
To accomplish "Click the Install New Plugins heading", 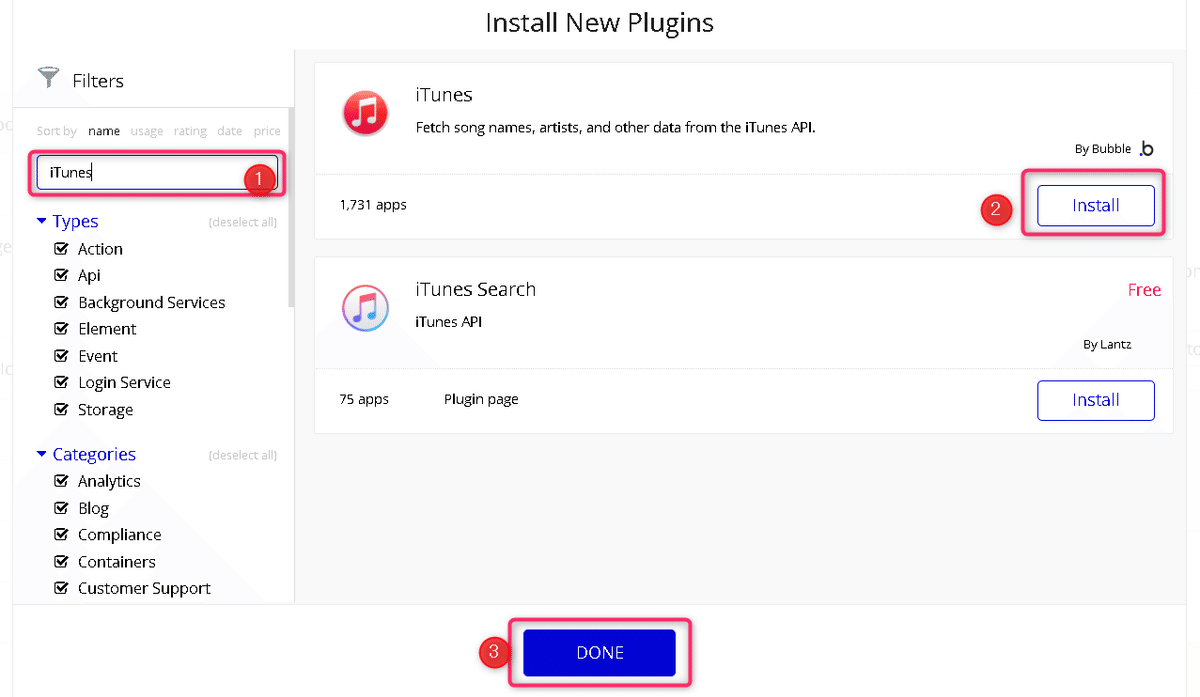I will (x=600, y=23).
